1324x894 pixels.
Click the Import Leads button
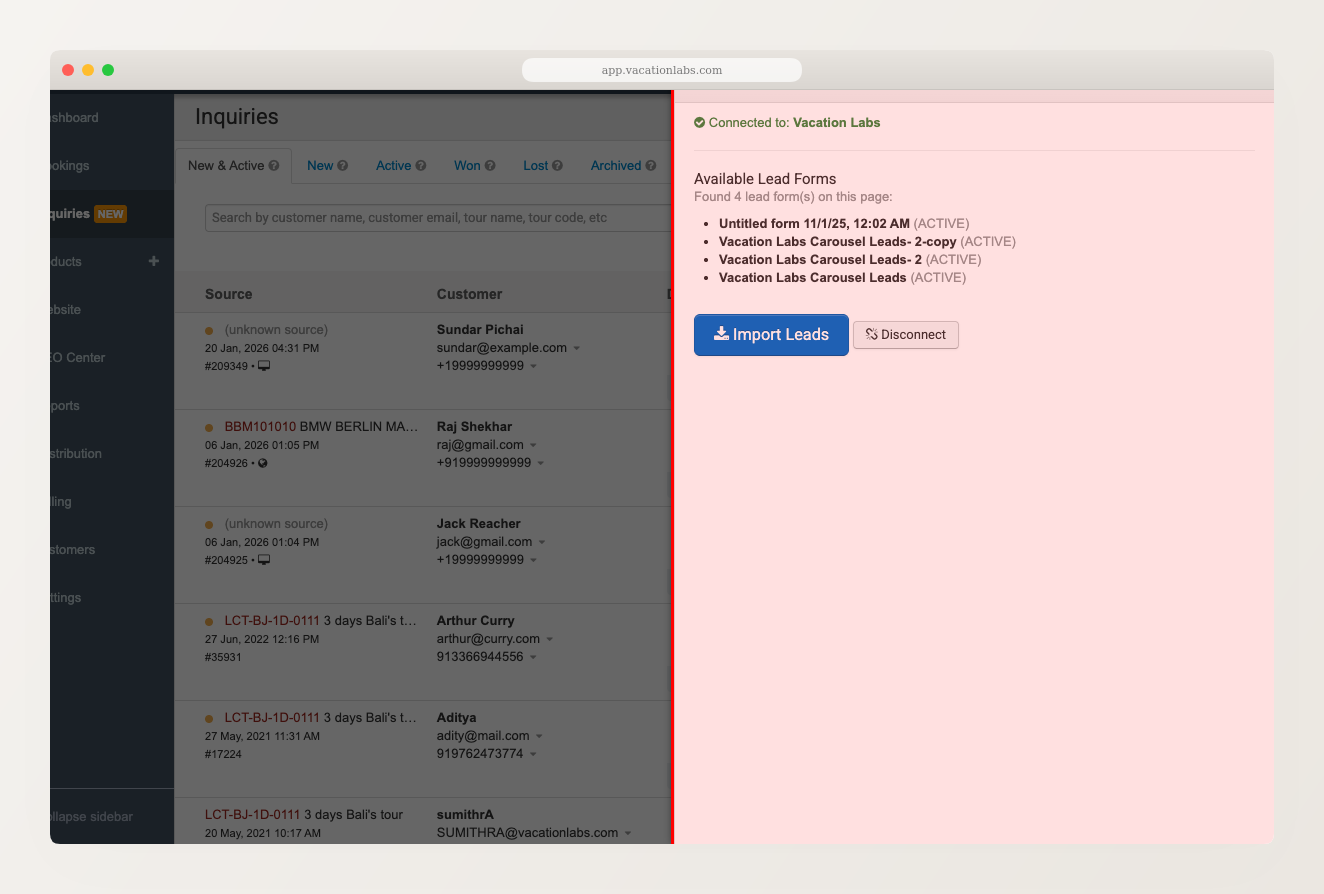(771, 335)
